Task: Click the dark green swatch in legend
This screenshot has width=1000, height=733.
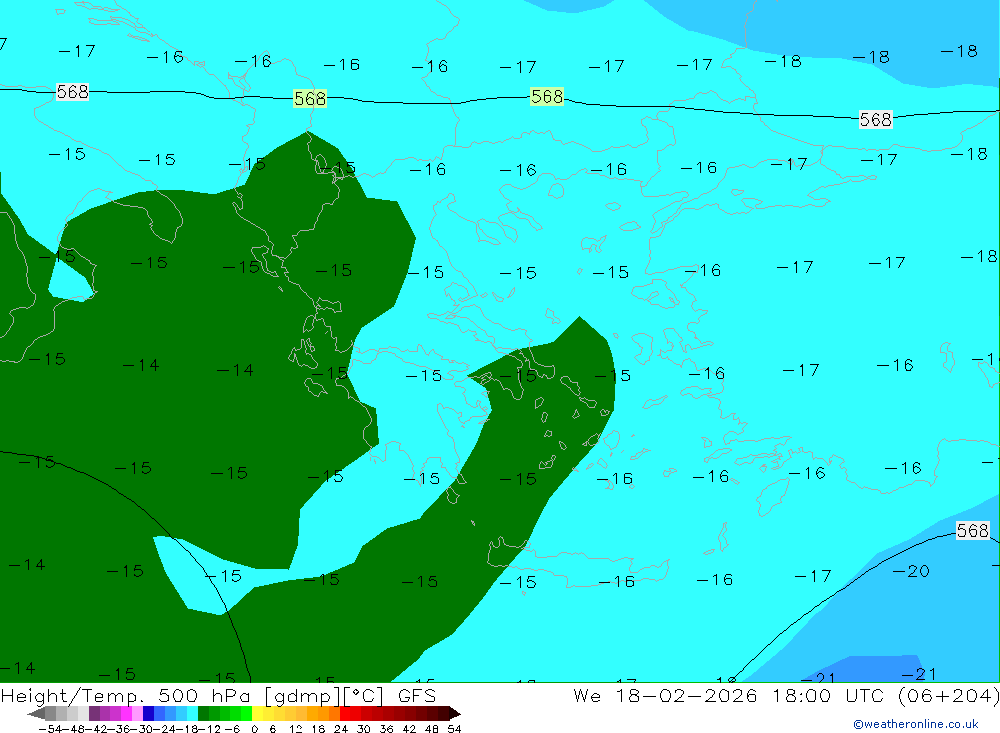Action: tap(203, 714)
